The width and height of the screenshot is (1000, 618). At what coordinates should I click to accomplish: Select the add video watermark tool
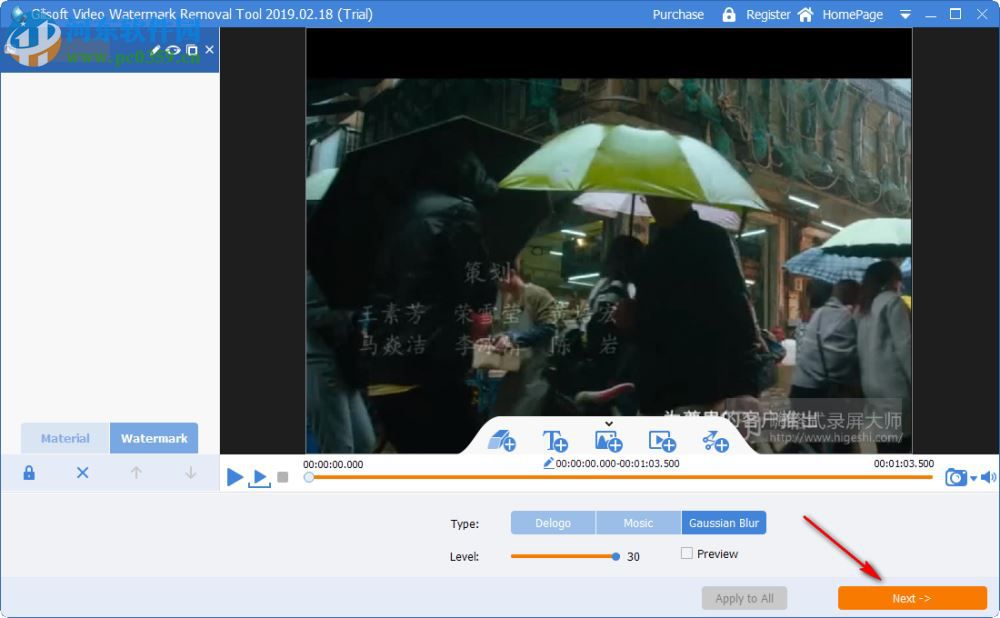[x=663, y=441]
